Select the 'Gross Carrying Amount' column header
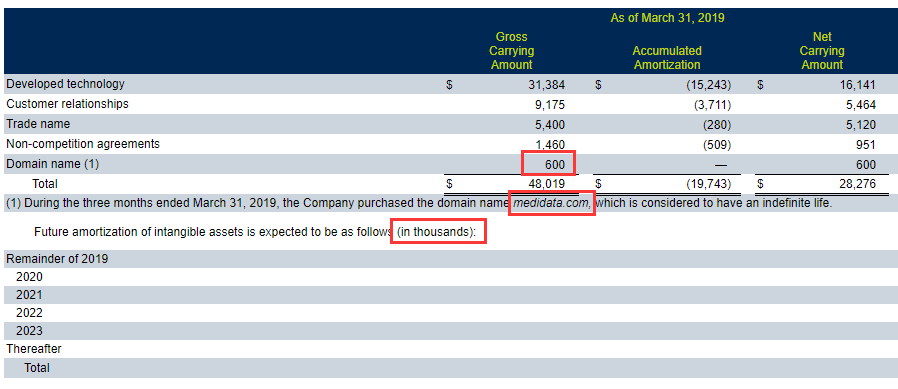The image size is (898, 389). click(x=511, y=51)
